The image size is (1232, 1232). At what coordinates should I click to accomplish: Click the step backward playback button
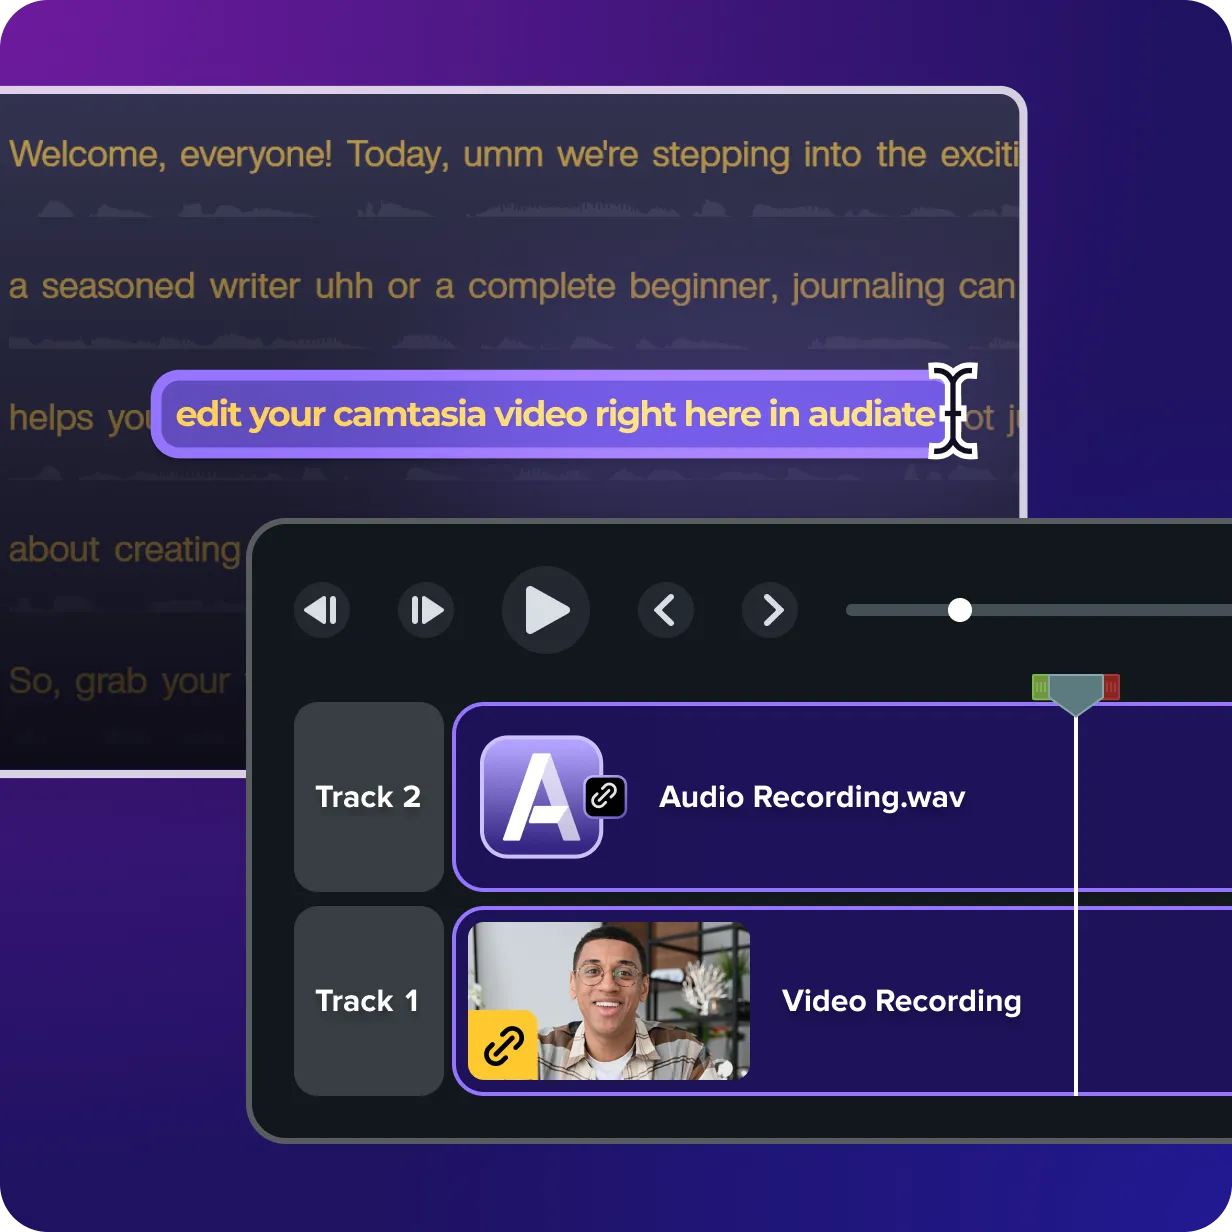(322, 610)
